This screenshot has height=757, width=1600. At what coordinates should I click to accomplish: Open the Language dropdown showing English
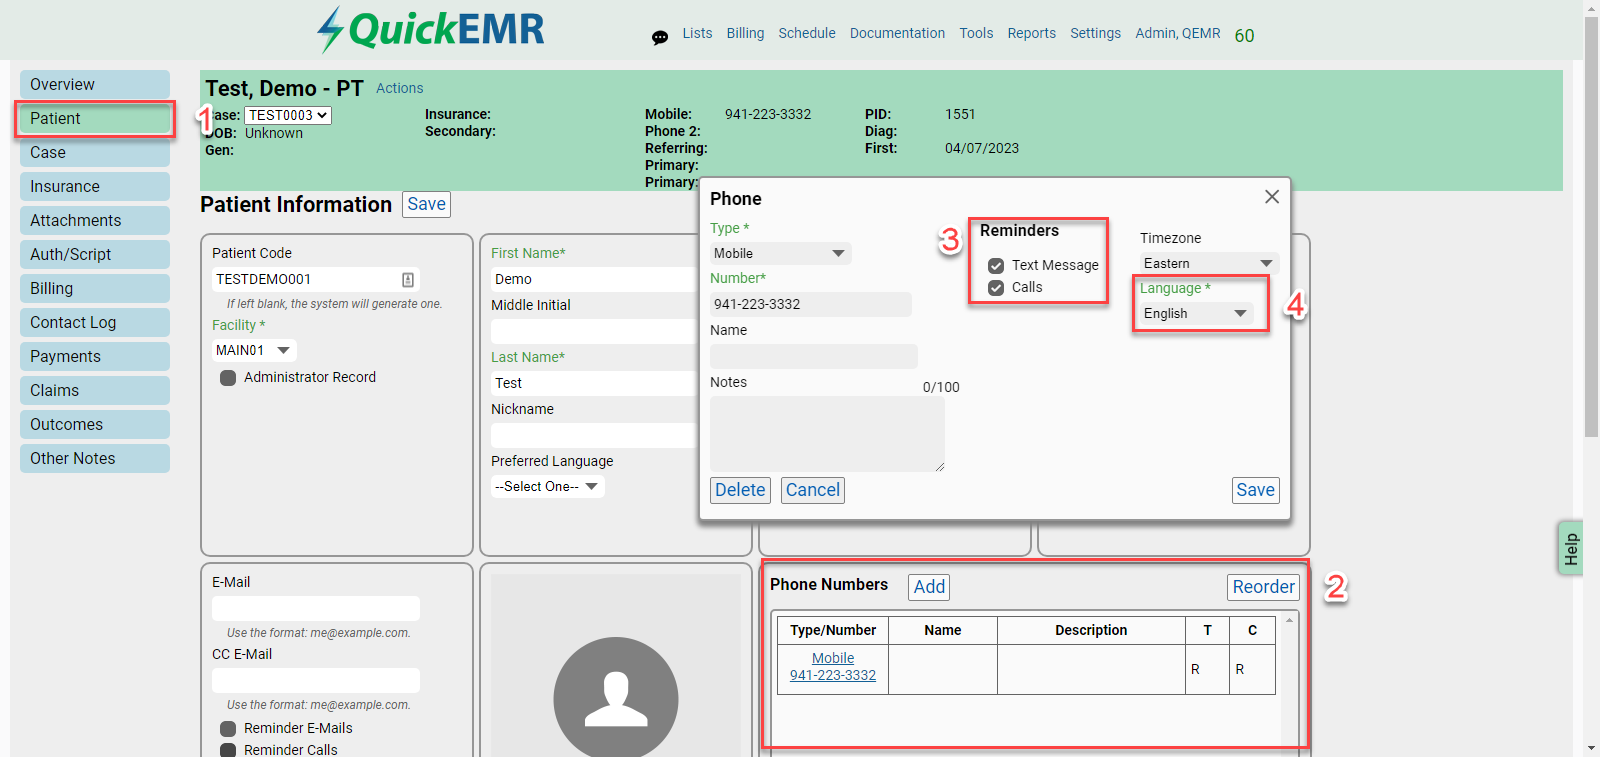point(1196,314)
